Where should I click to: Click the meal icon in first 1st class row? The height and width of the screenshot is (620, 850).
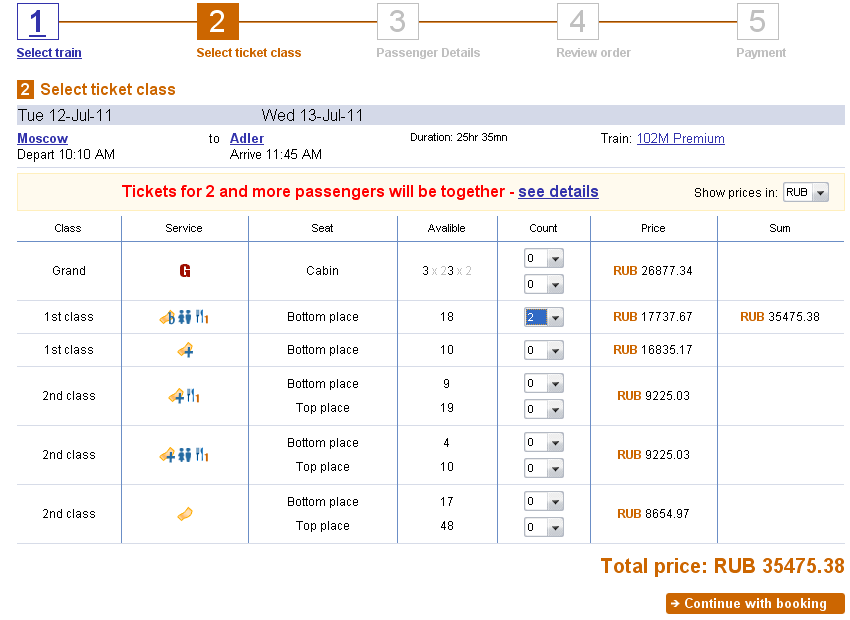pos(202,317)
